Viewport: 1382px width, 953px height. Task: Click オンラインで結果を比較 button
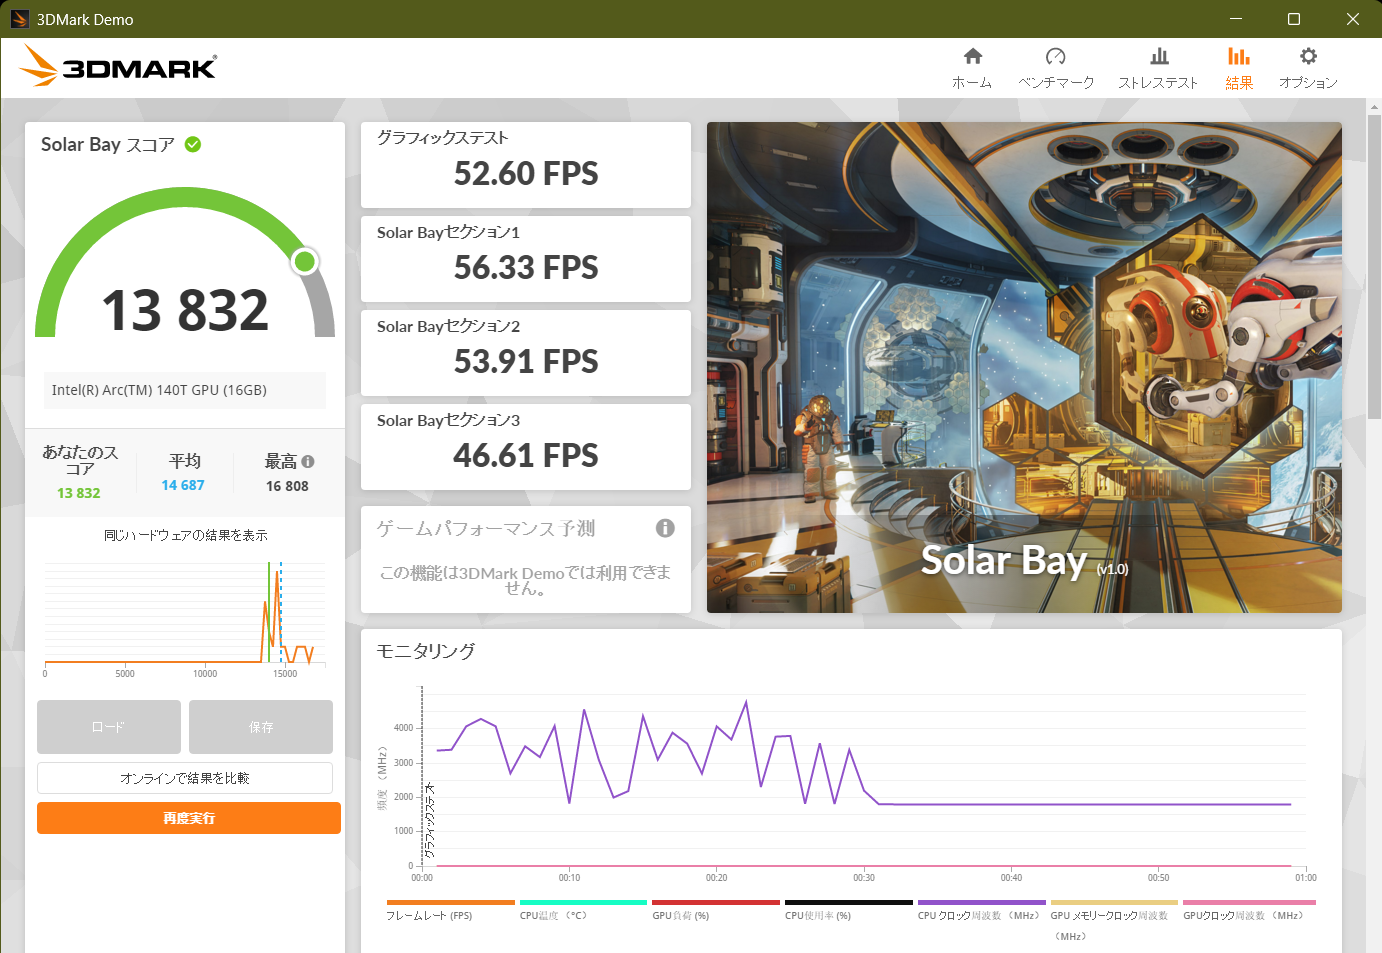185,778
